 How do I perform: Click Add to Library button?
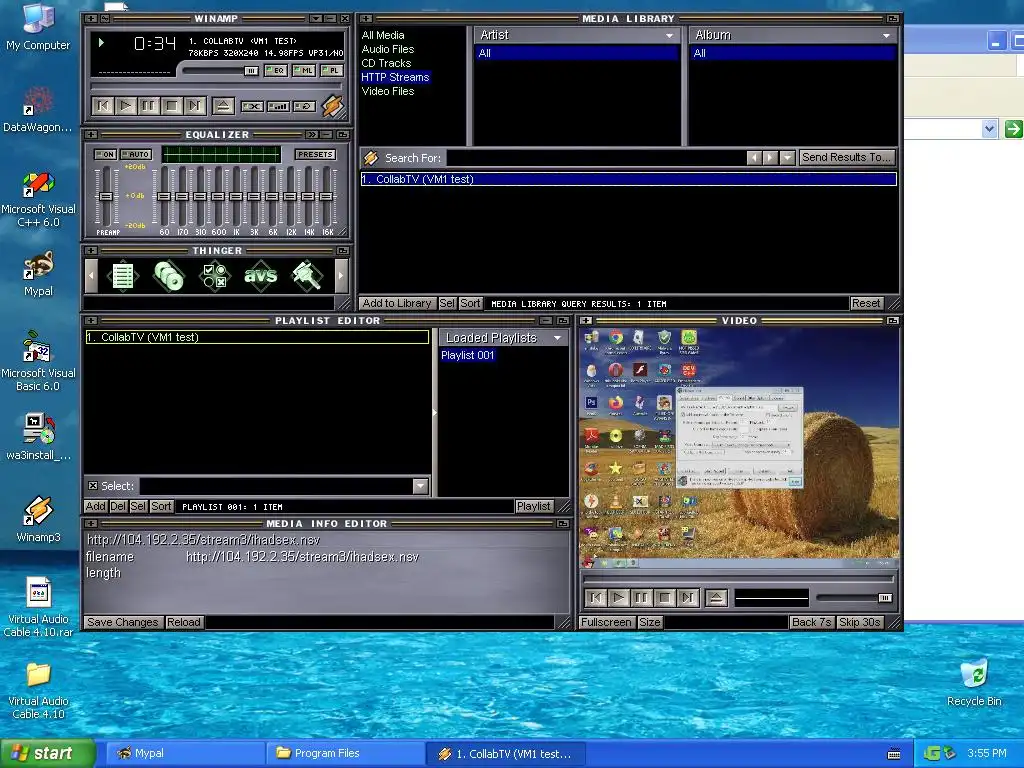tap(396, 304)
